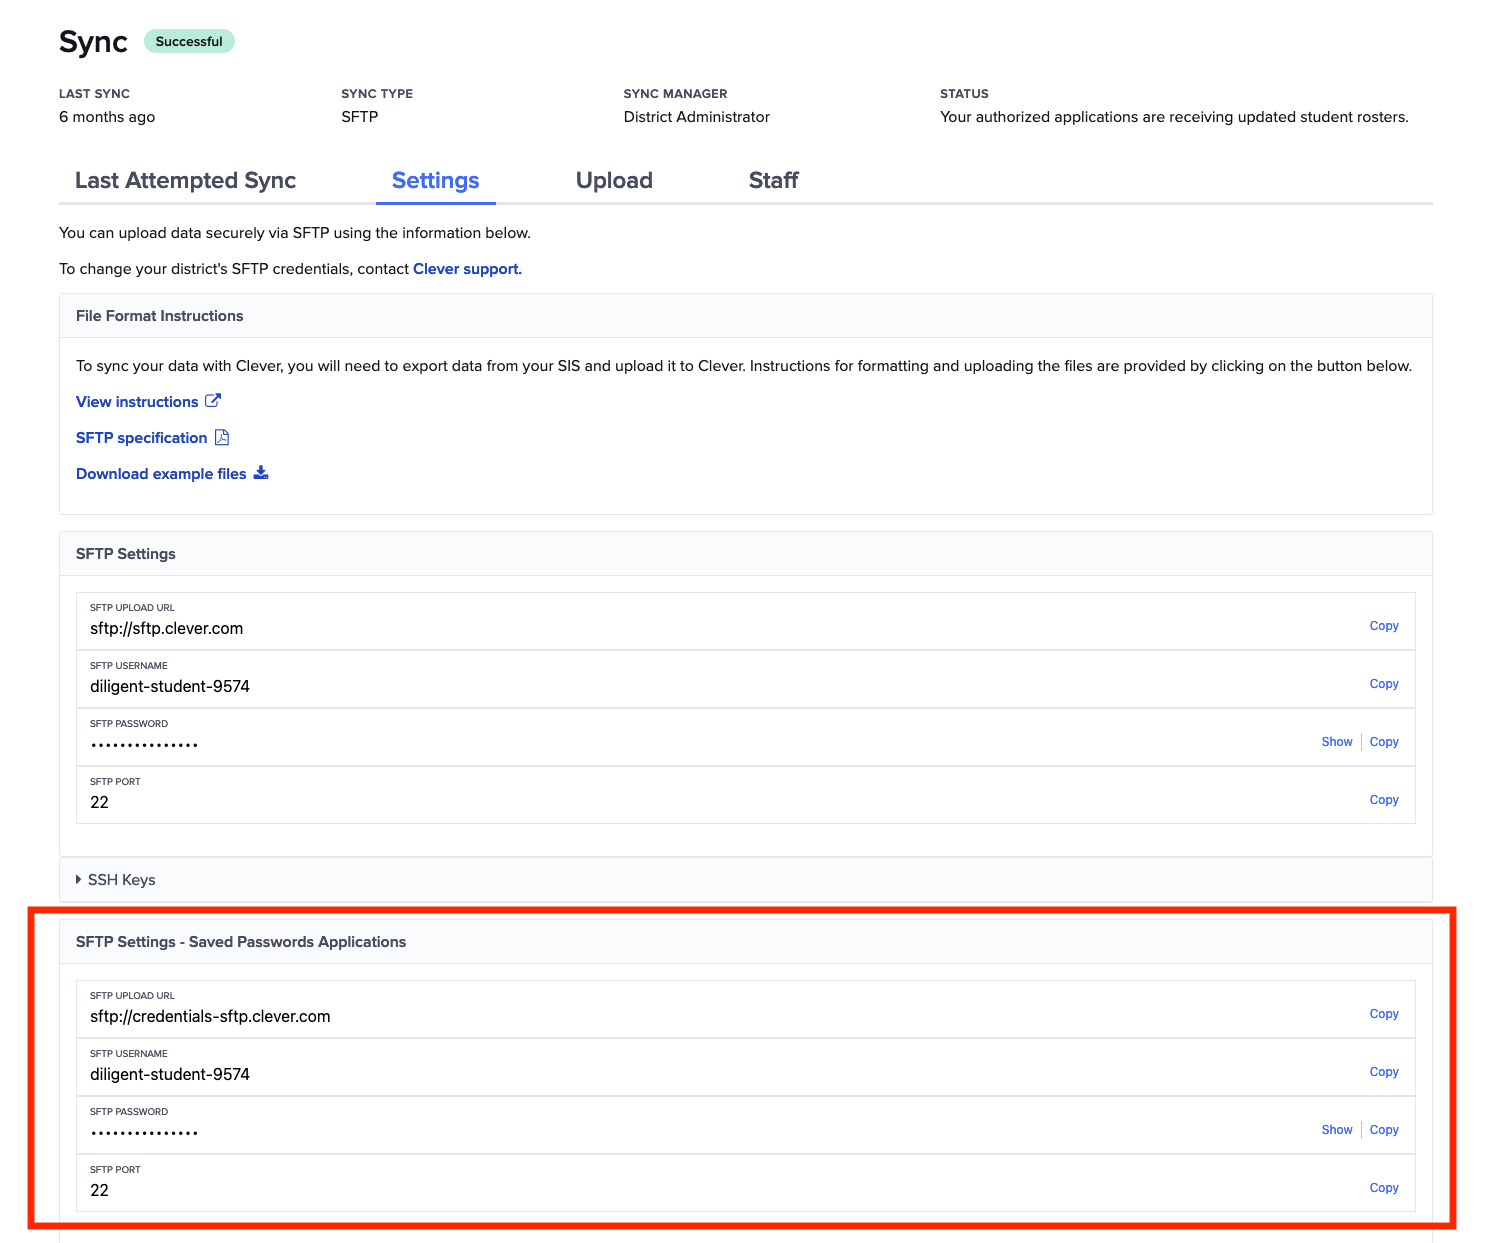Copy the SFTP port in SFTP Settings
Screen dimensions: 1494x1243
(1383, 800)
